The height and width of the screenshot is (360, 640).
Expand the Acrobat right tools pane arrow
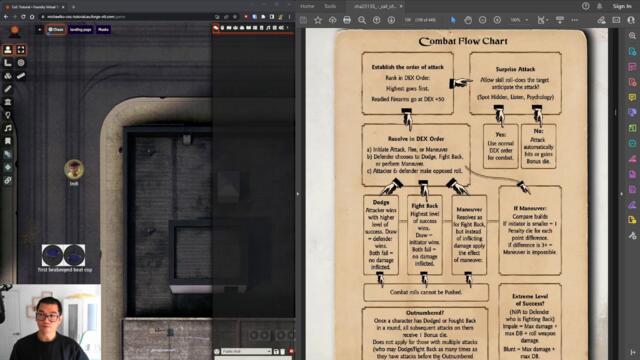622,194
